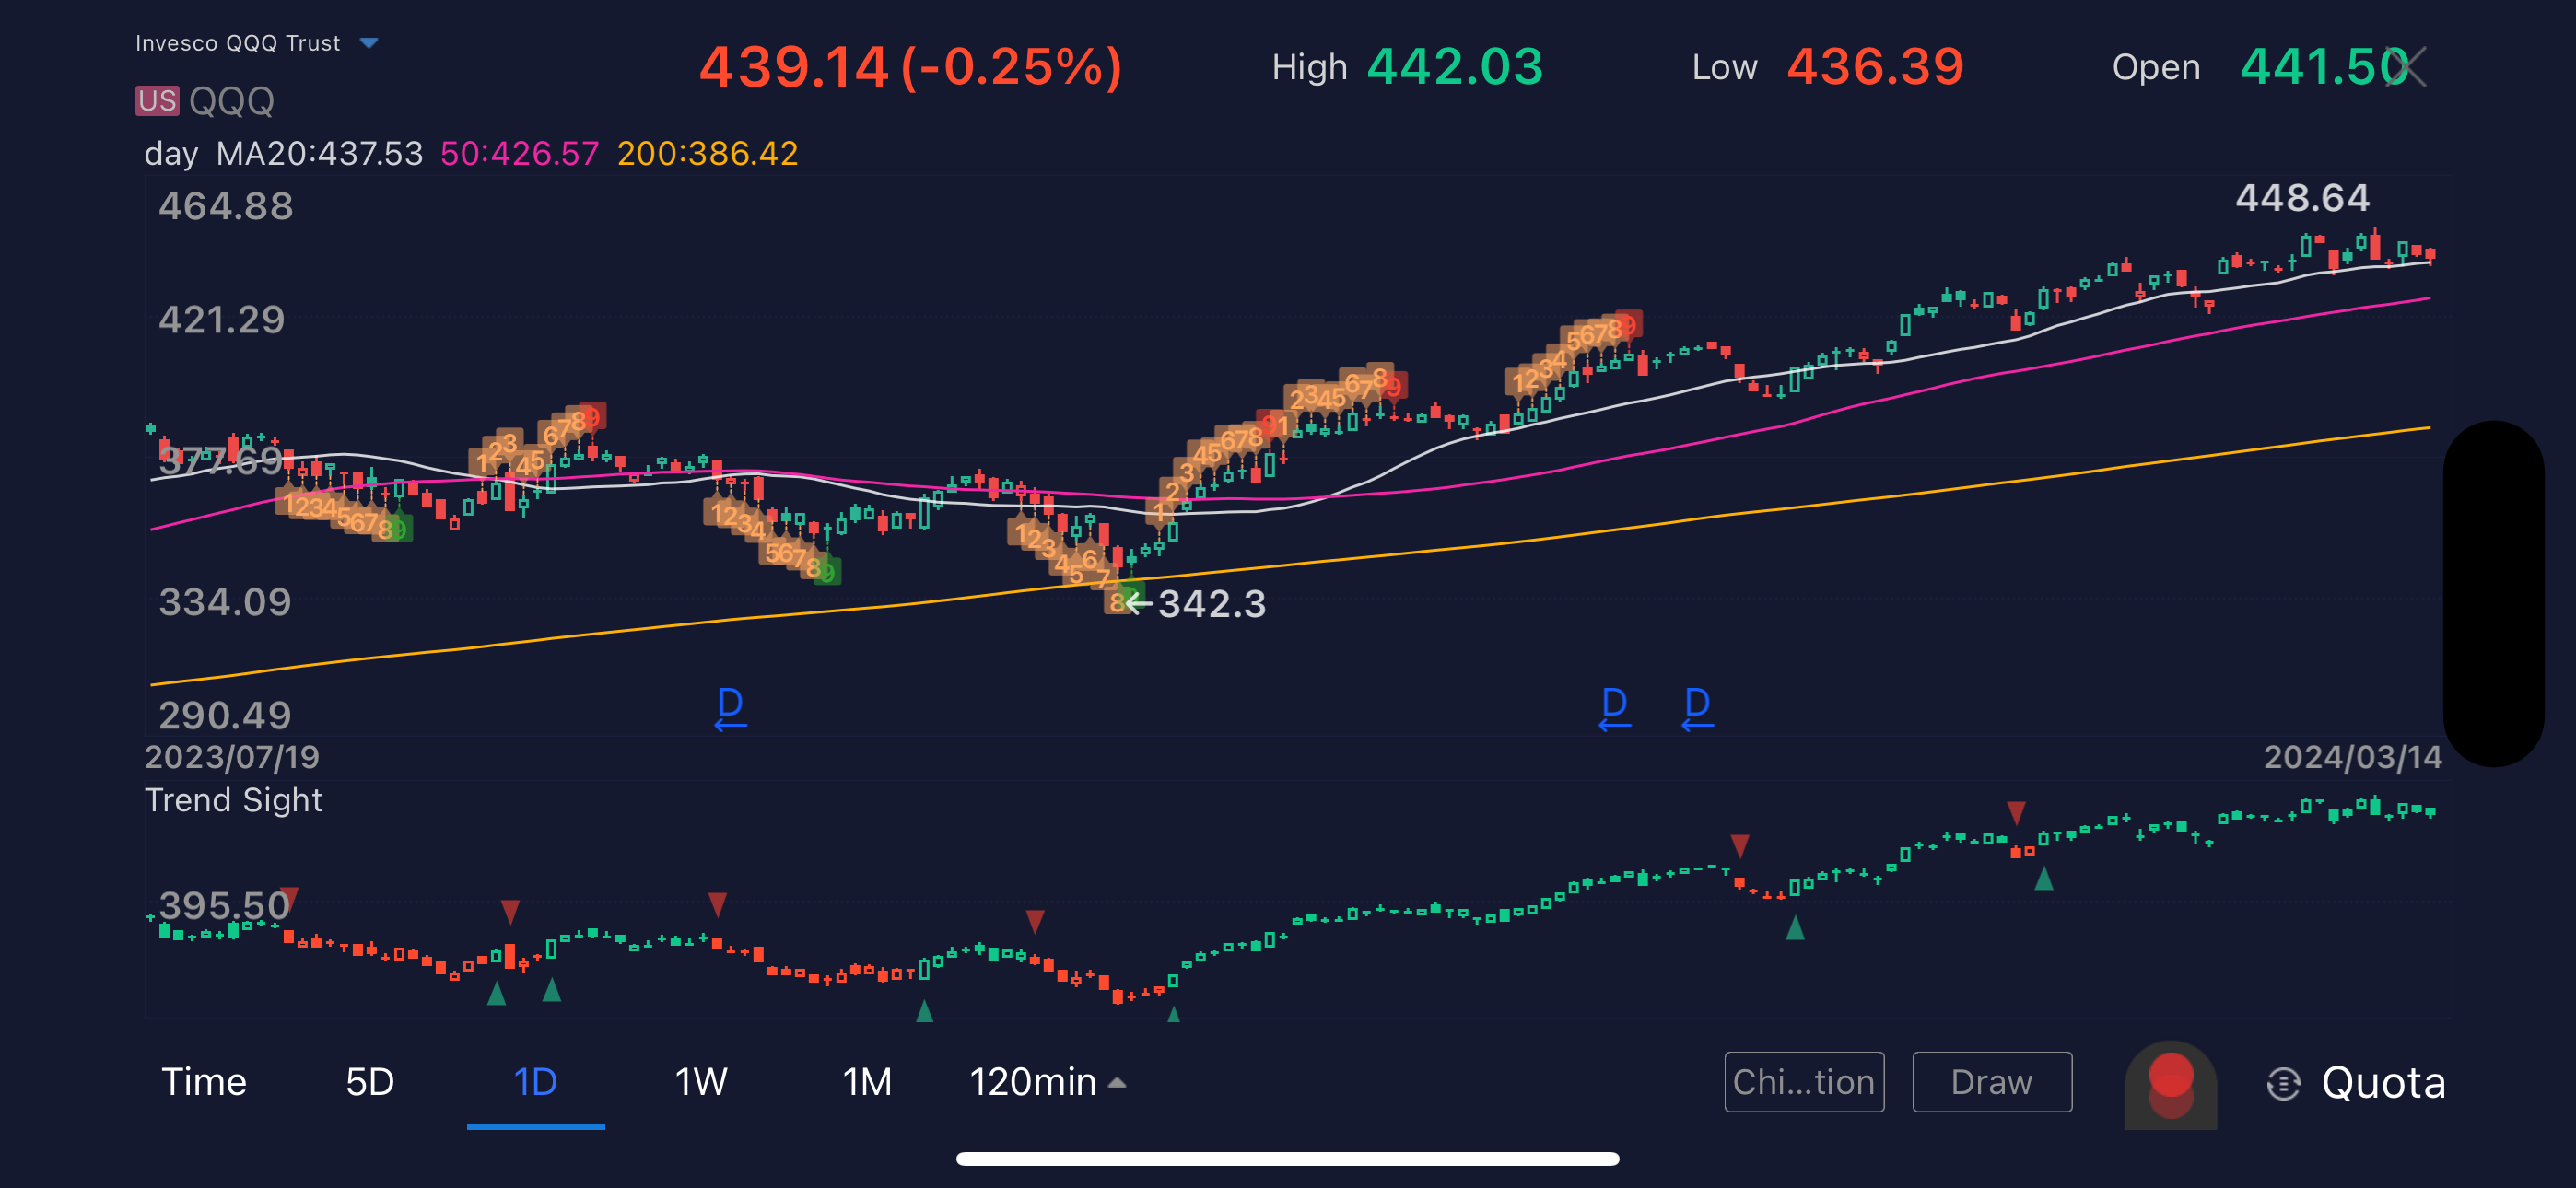The height and width of the screenshot is (1188, 2576).
Task: Tap the second blue D dividend marker
Action: coord(1614,706)
